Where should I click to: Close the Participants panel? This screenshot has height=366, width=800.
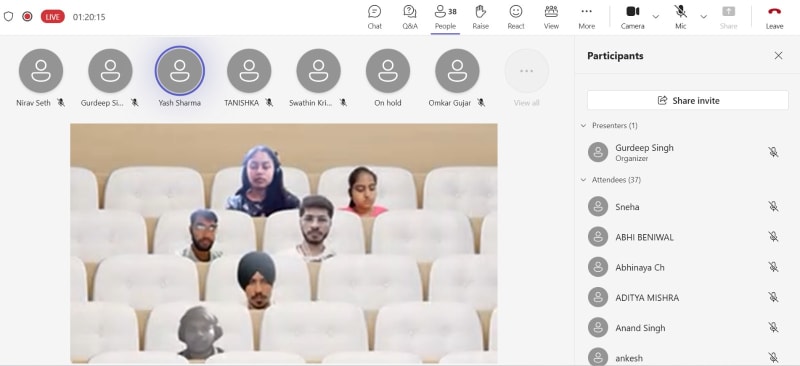click(778, 56)
